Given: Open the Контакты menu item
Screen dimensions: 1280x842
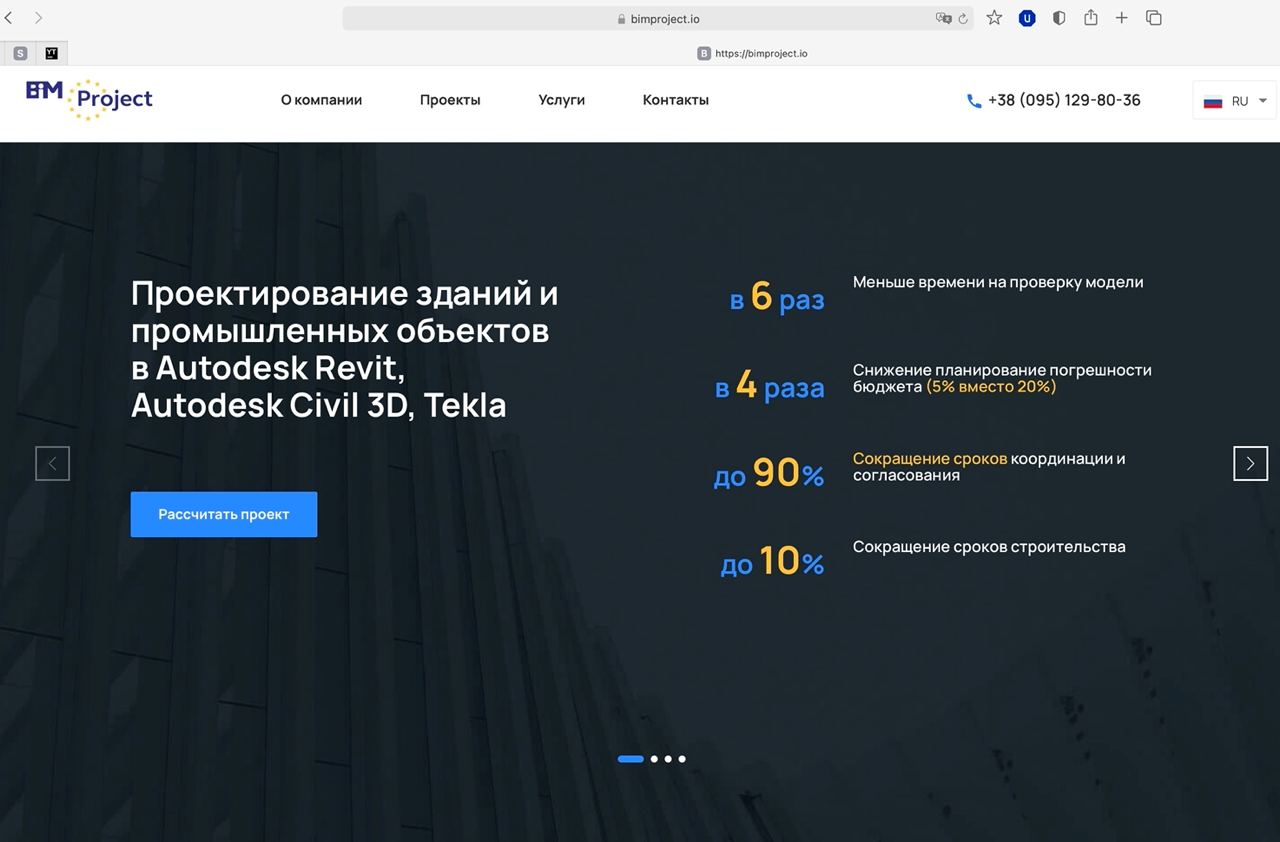Looking at the screenshot, I should pos(676,100).
